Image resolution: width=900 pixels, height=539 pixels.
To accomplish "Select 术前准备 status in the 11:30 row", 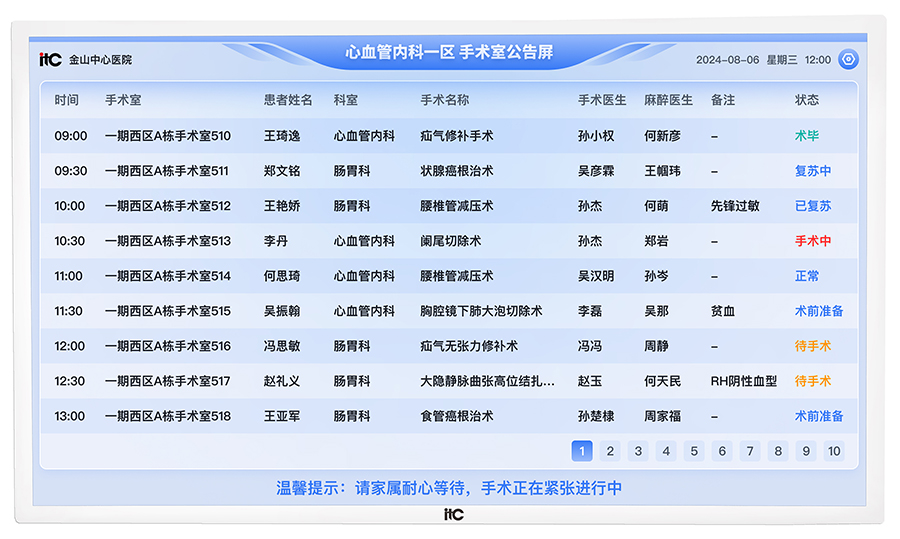I will click(x=819, y=311).
